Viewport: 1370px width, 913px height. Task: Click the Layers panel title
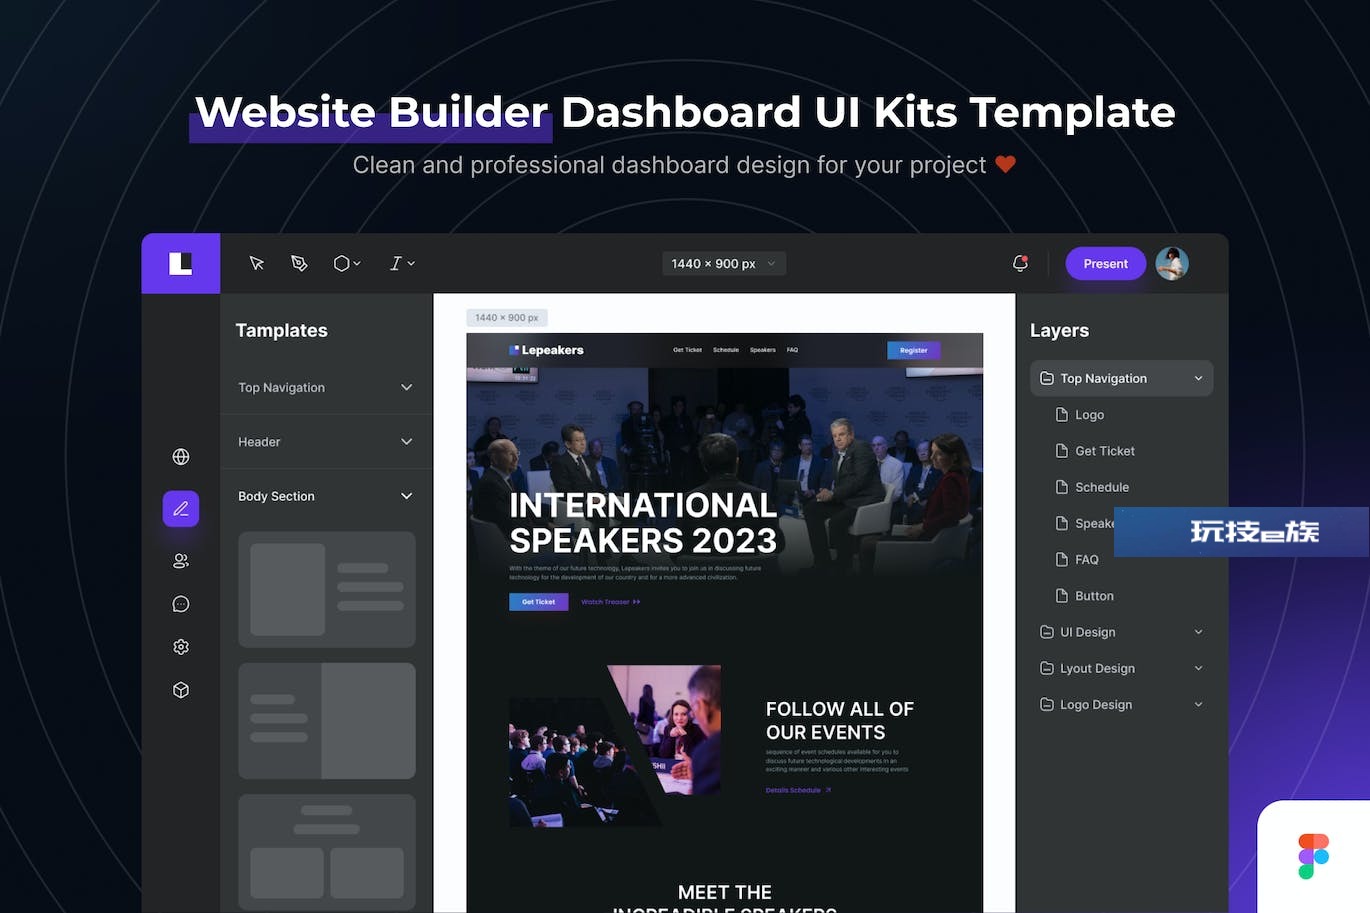coord(1059,330)
